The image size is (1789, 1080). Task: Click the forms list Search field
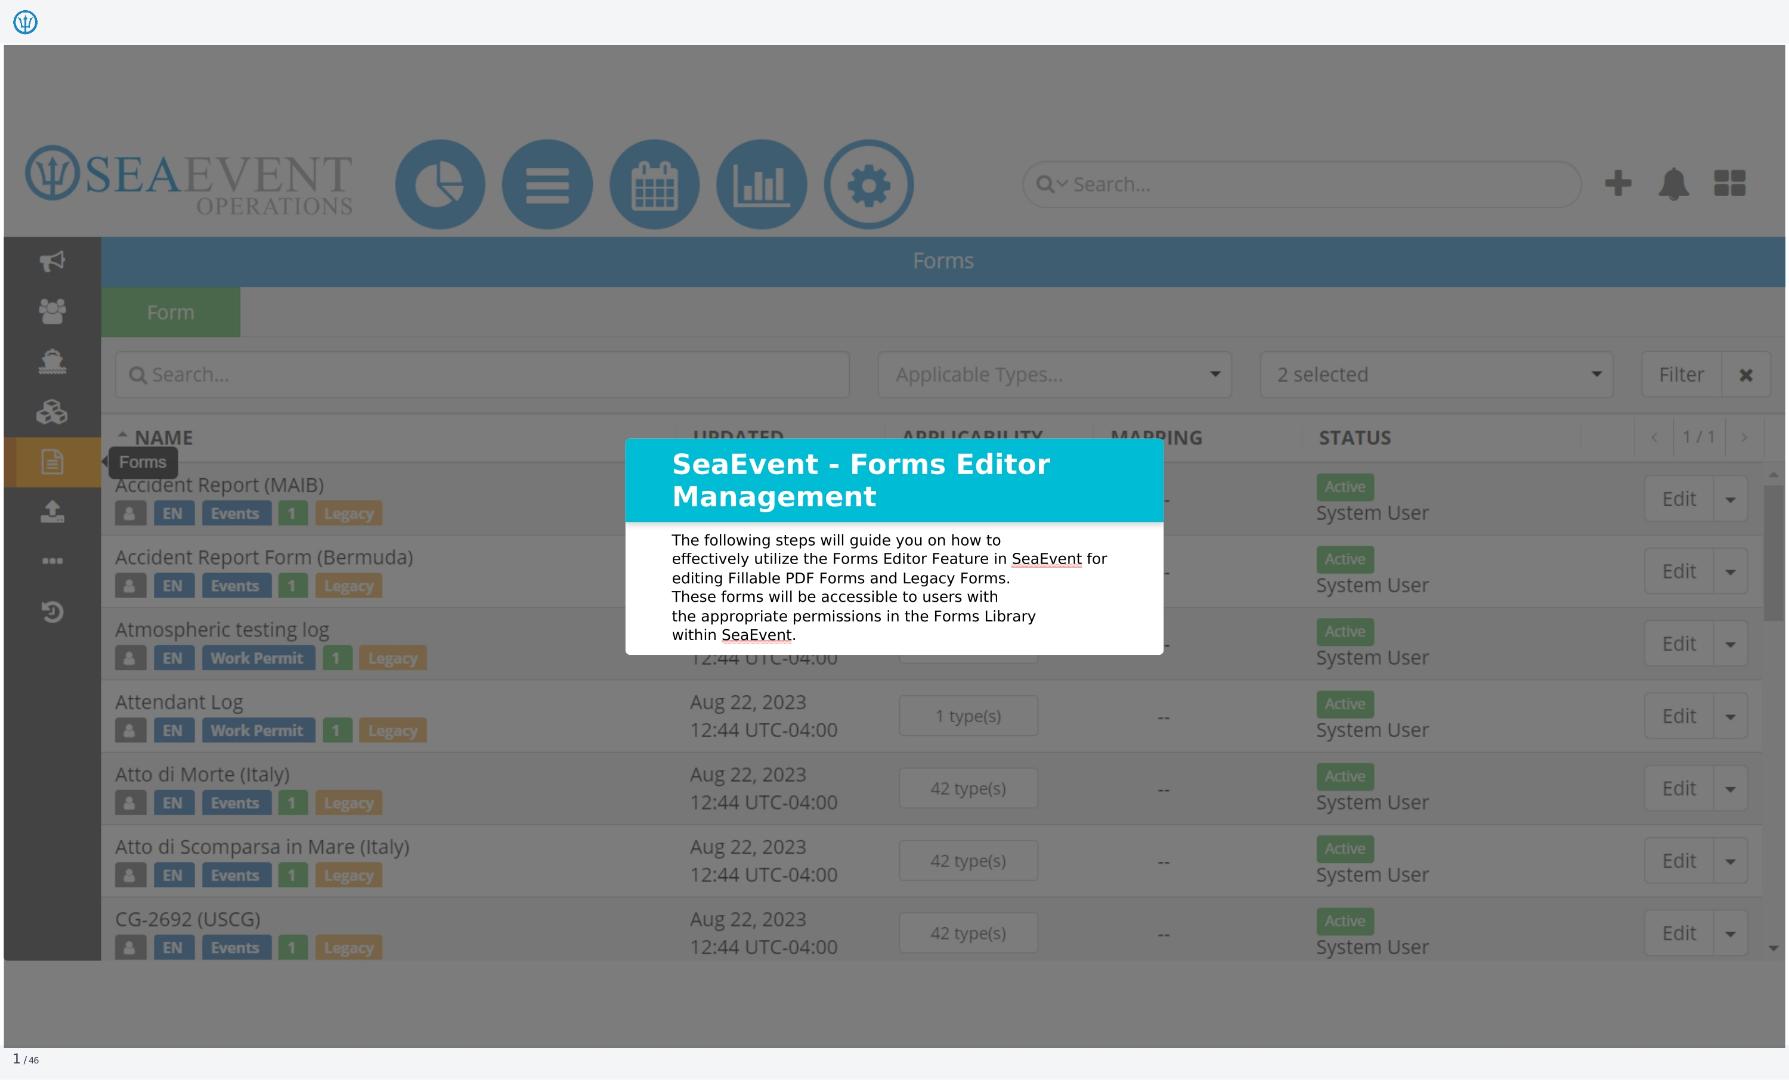point(482,375)
